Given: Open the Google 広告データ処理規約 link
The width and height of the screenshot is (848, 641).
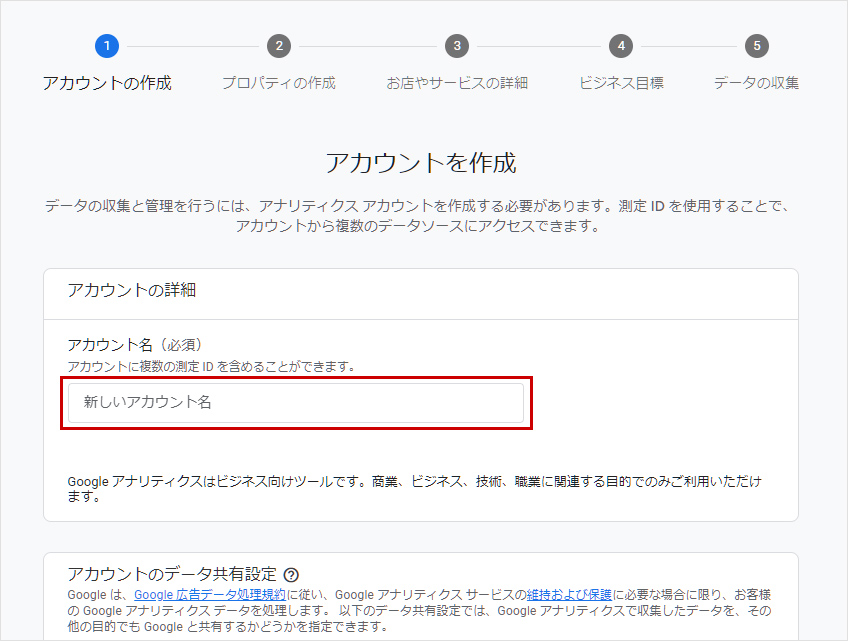Looking at the screenshot, I should click(209, 594).
